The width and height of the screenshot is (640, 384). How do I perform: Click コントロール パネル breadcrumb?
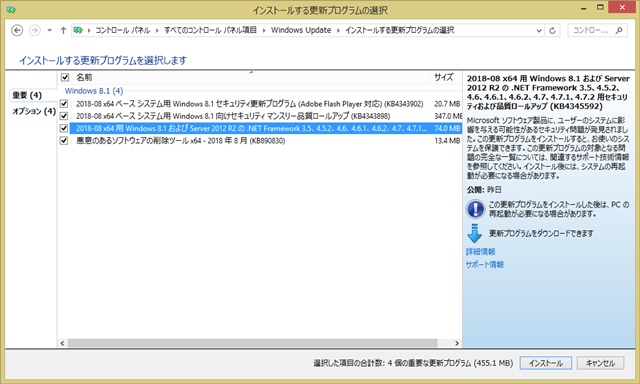(x=122, y=30)
